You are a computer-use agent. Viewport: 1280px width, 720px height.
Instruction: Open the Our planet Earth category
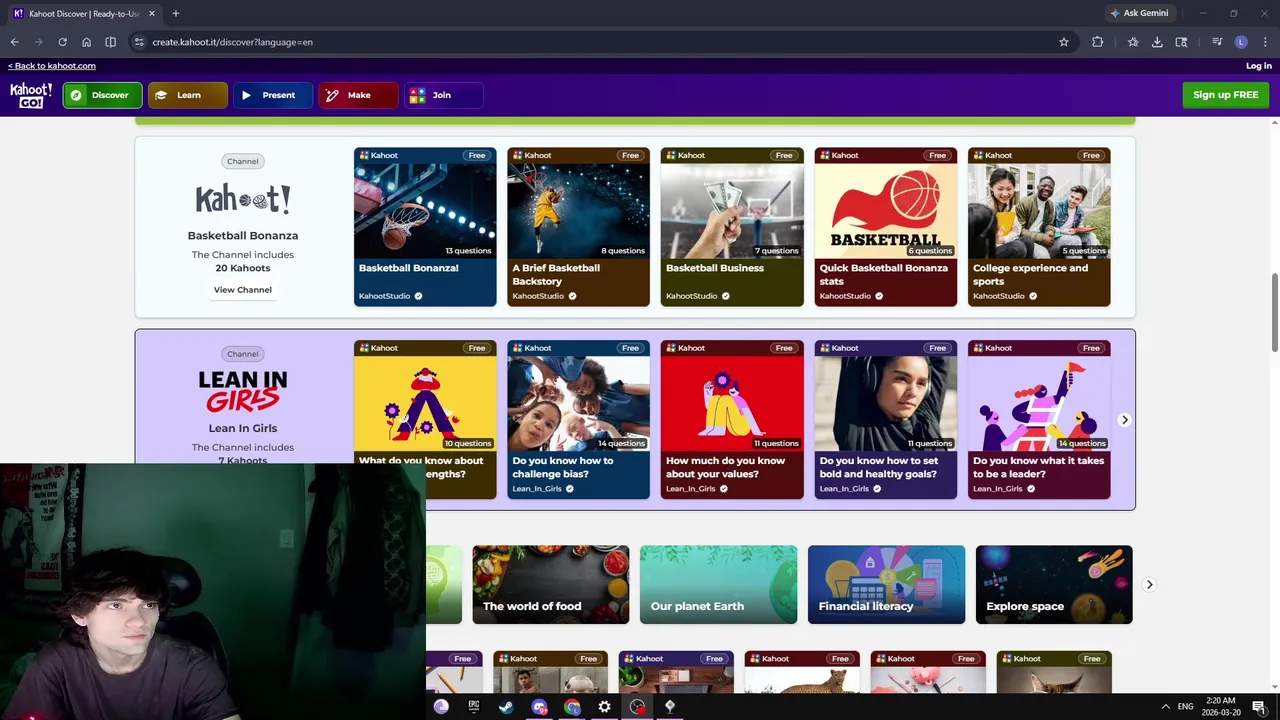tap(718, 585)
